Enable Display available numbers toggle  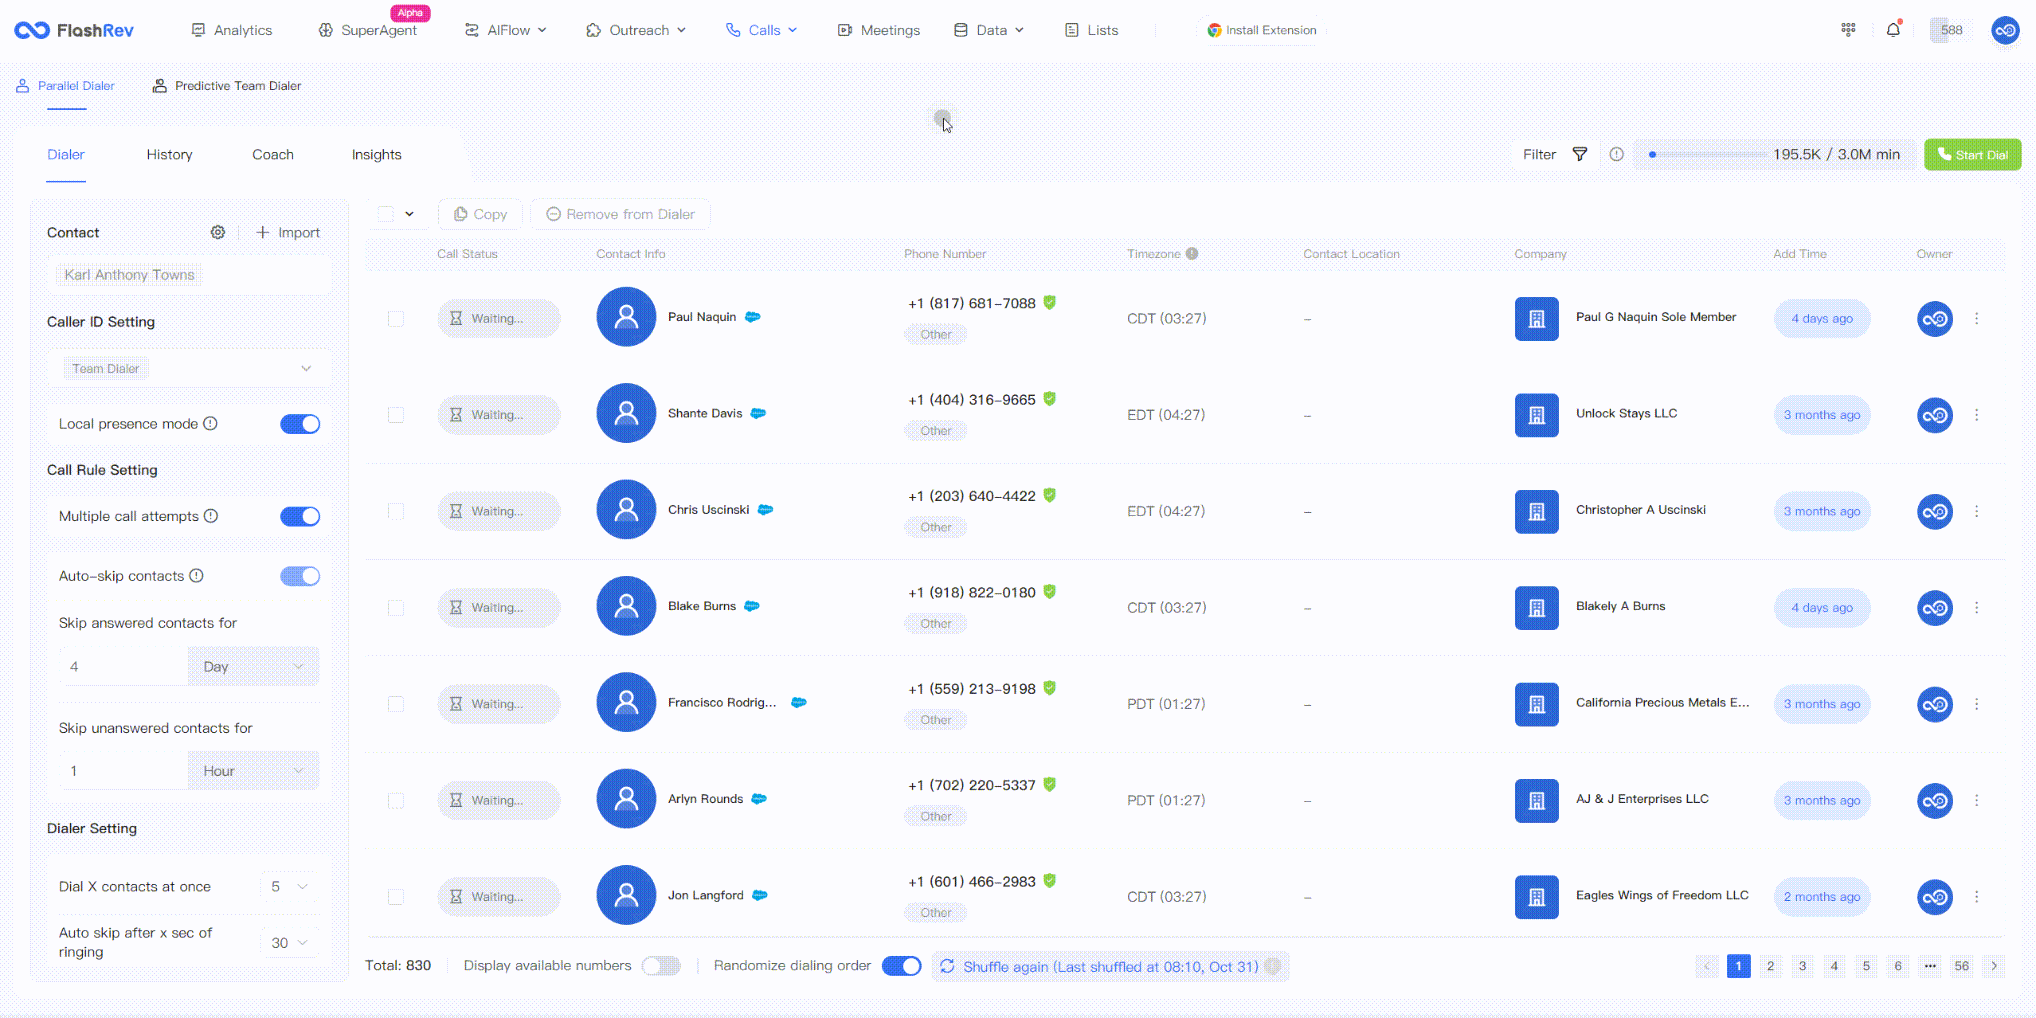(x=661, y=966)
